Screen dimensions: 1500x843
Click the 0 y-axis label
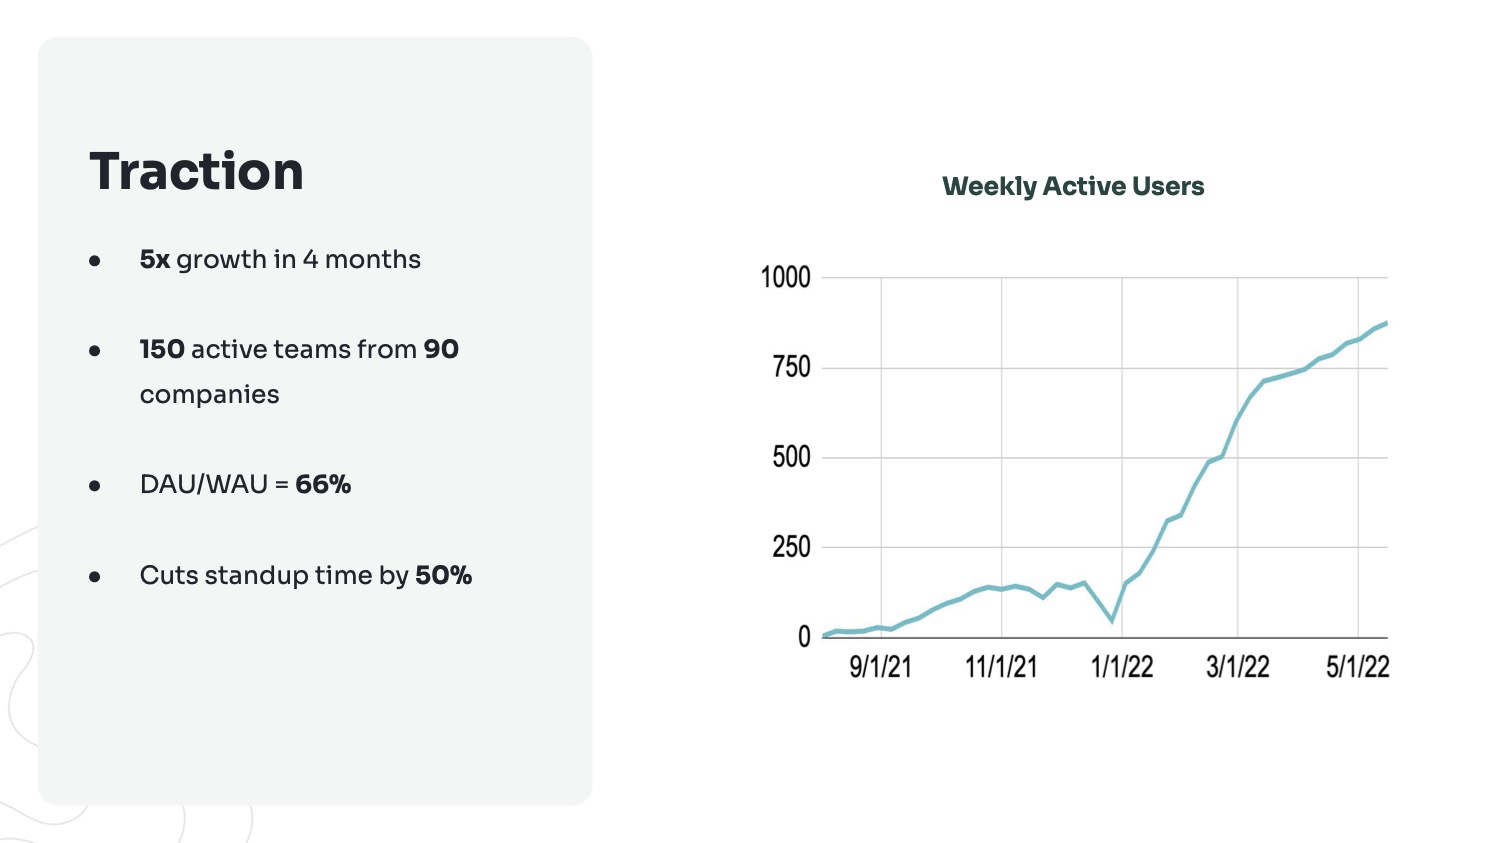coord(804,637)
